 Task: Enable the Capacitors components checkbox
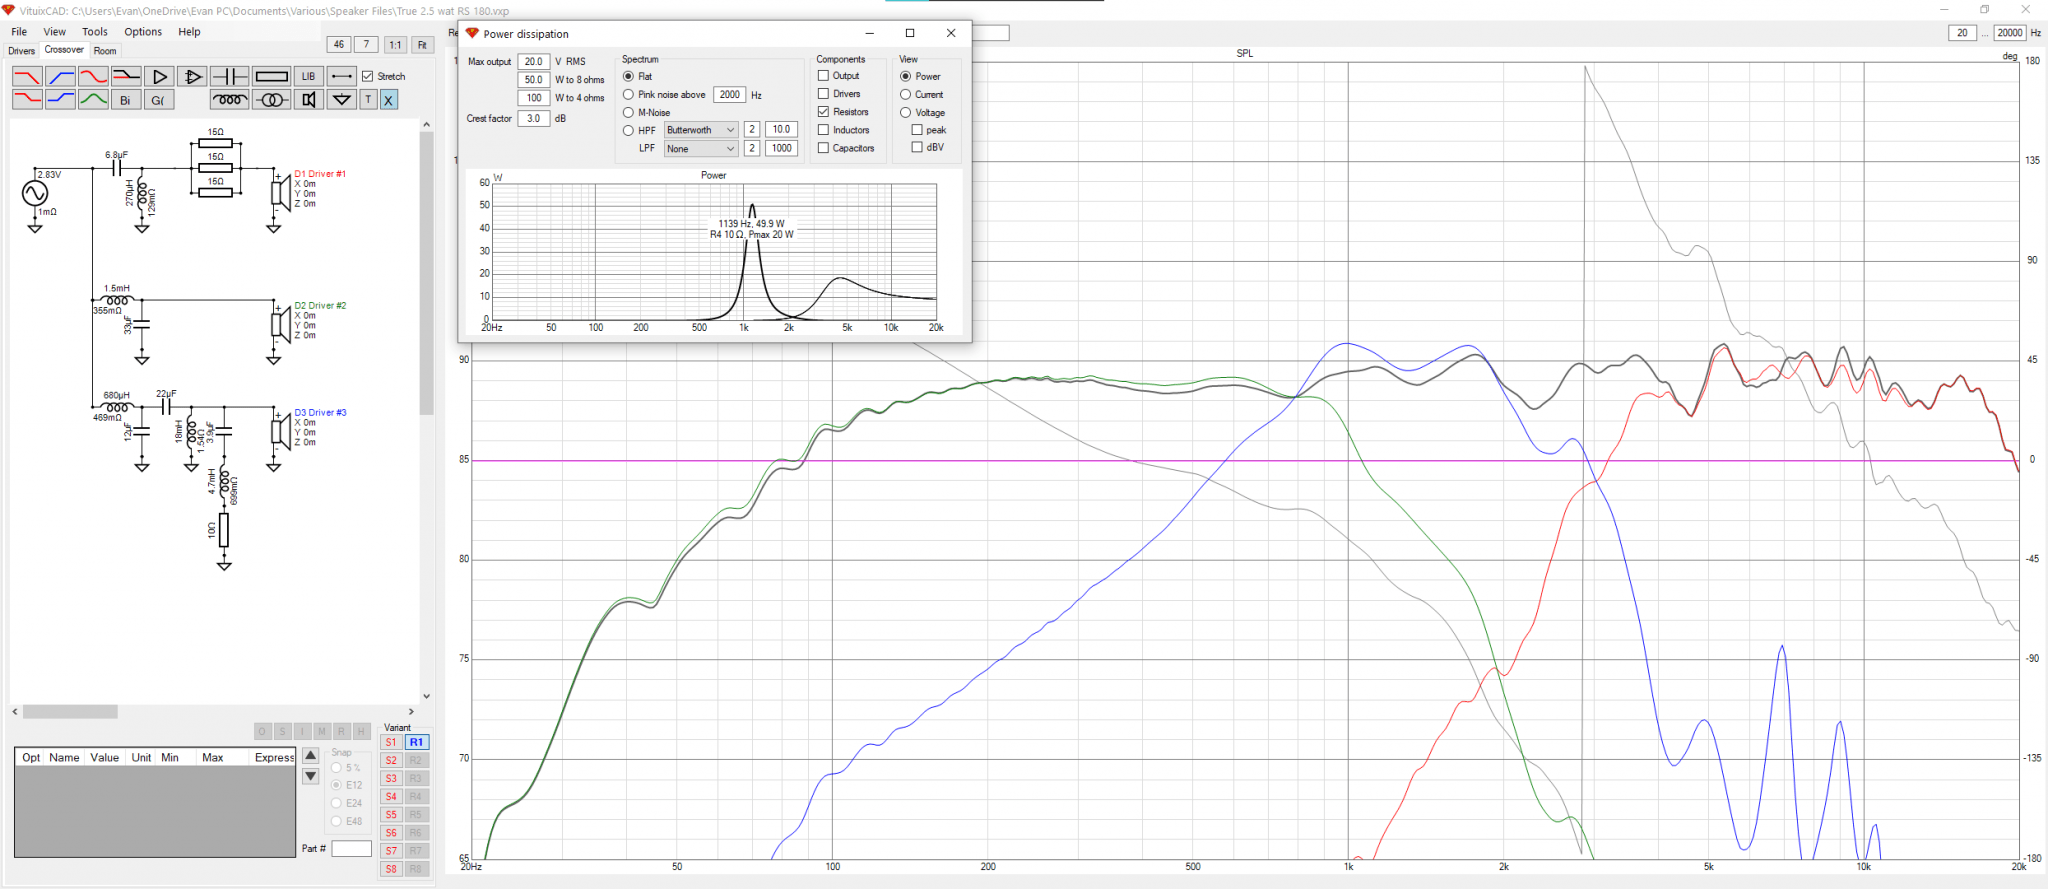click(x=823, y=147)
